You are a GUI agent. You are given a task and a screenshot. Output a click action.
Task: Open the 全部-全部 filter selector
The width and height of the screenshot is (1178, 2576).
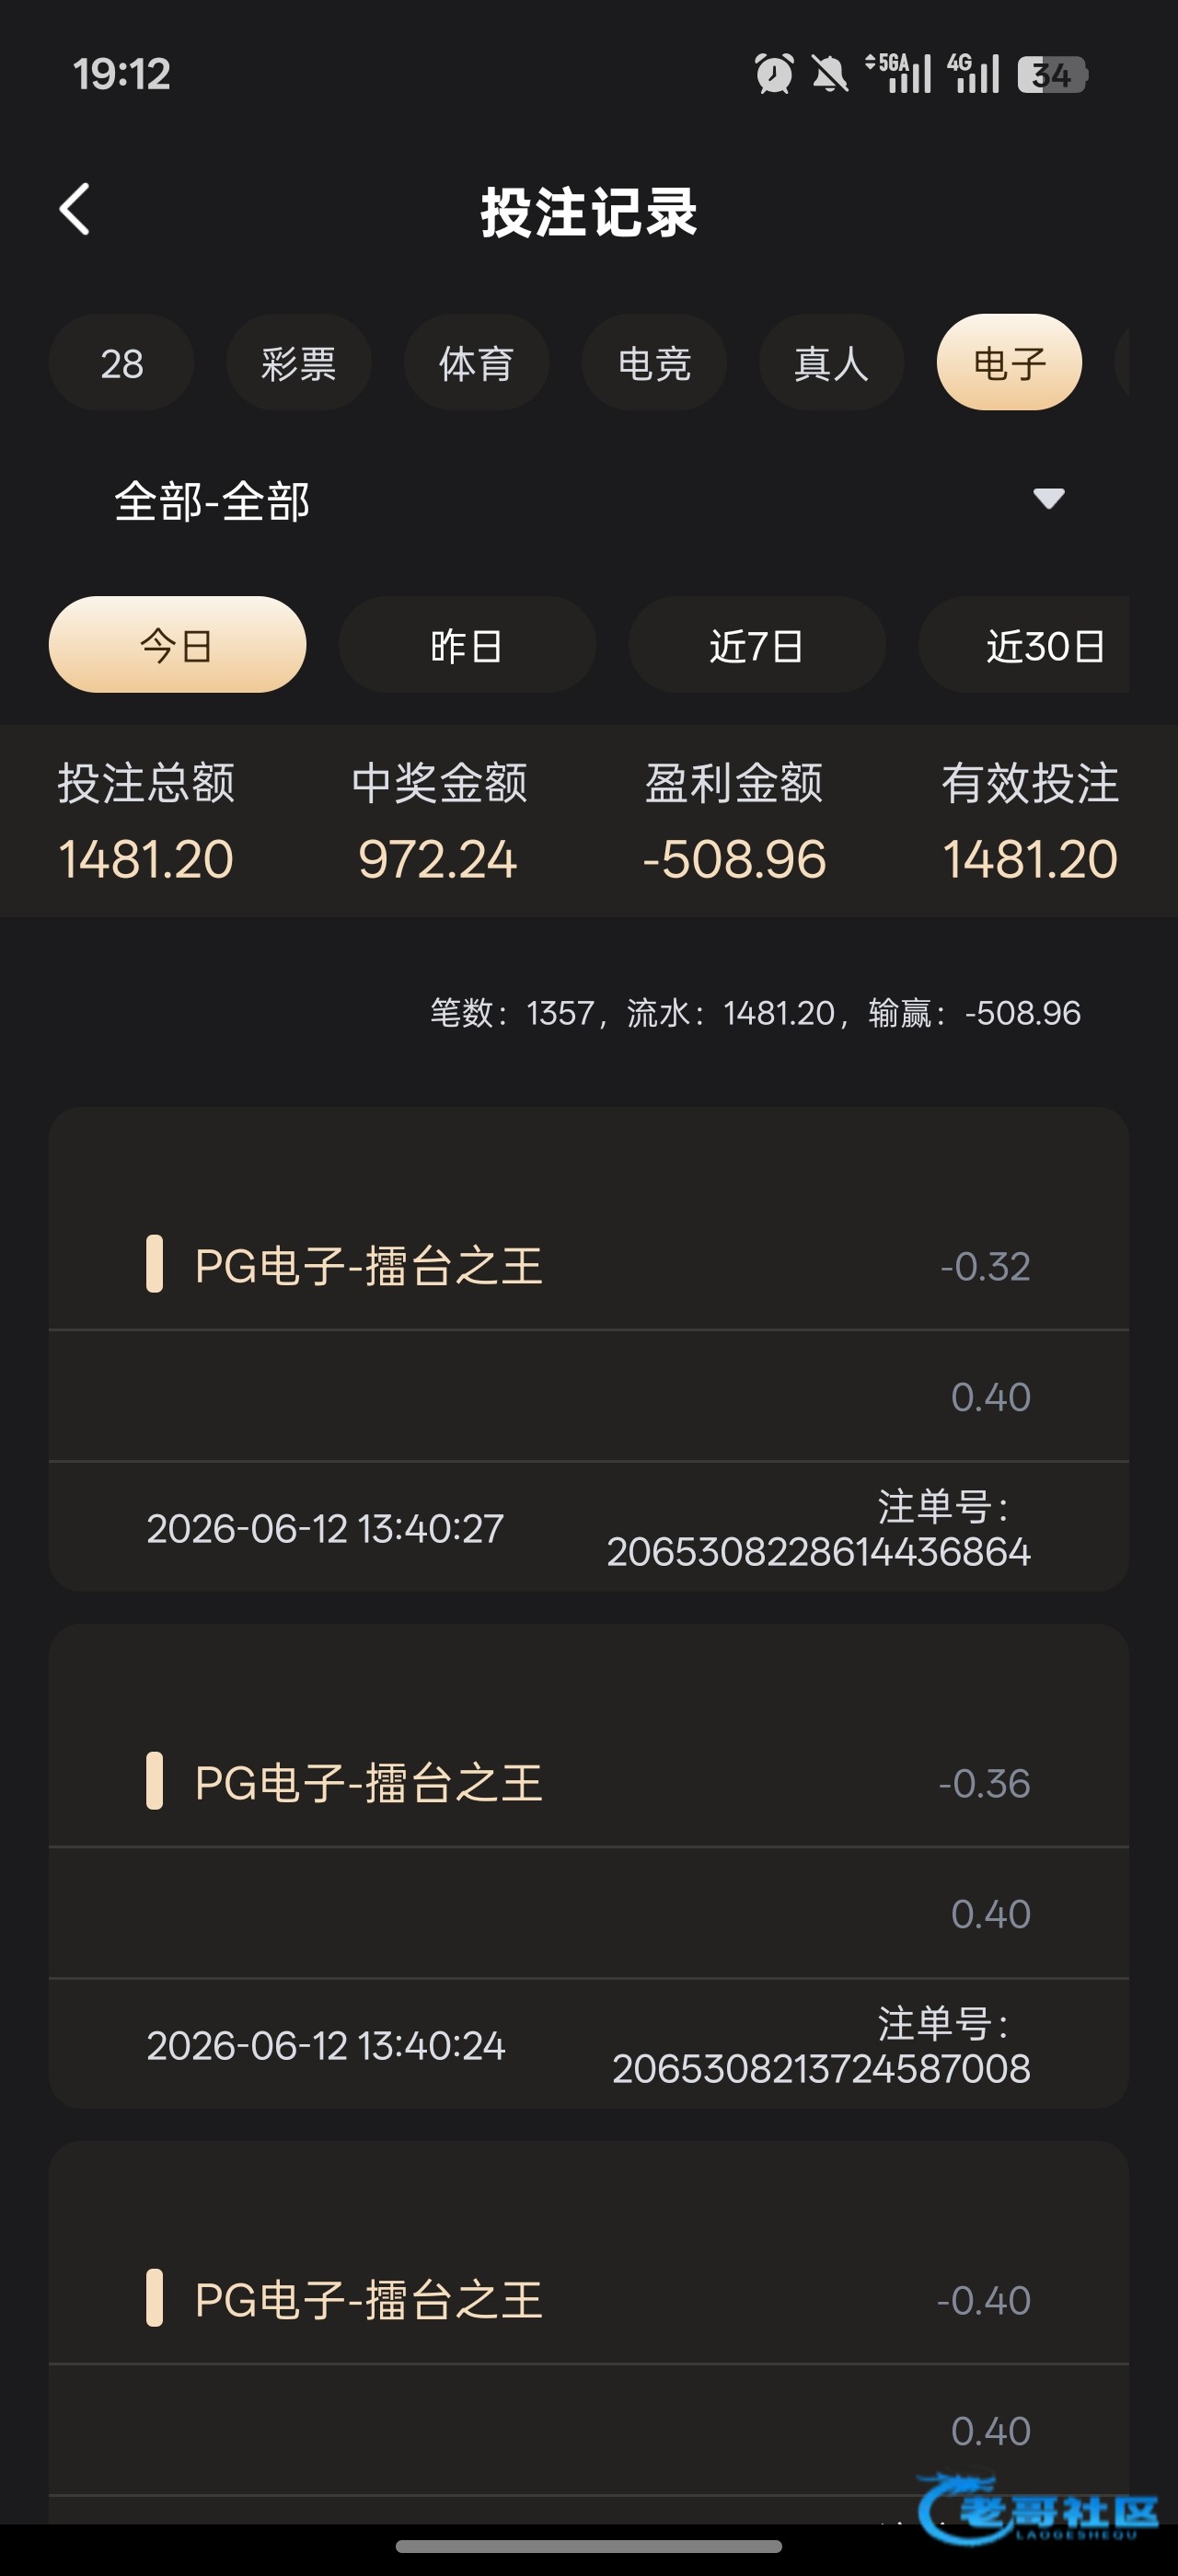pyautogui.click(x=589, y=500)
